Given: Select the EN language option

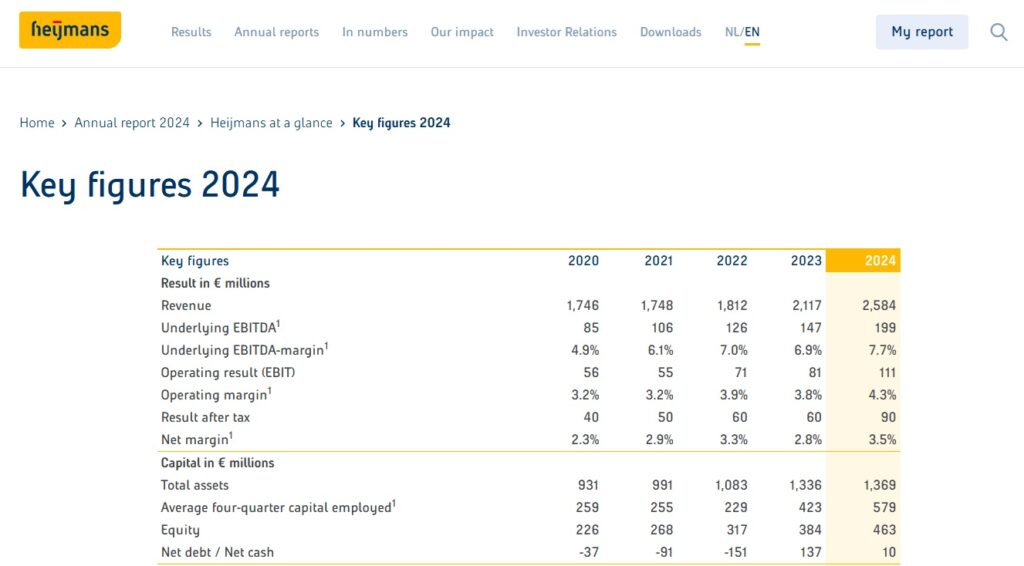Looking at the screenshot, I should click(752, 32).
